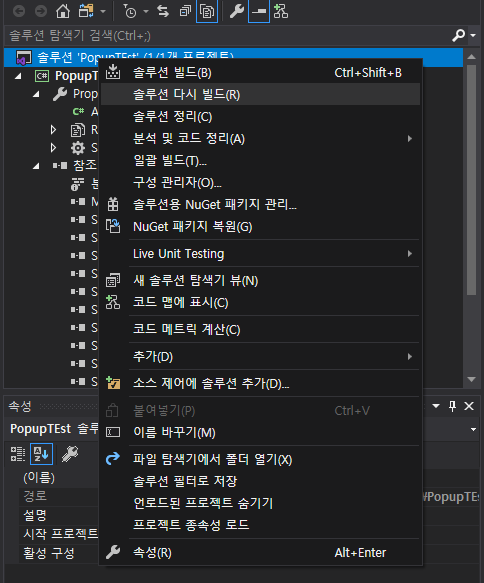Click the code map icon in toolbar

[x=281, y=12]
